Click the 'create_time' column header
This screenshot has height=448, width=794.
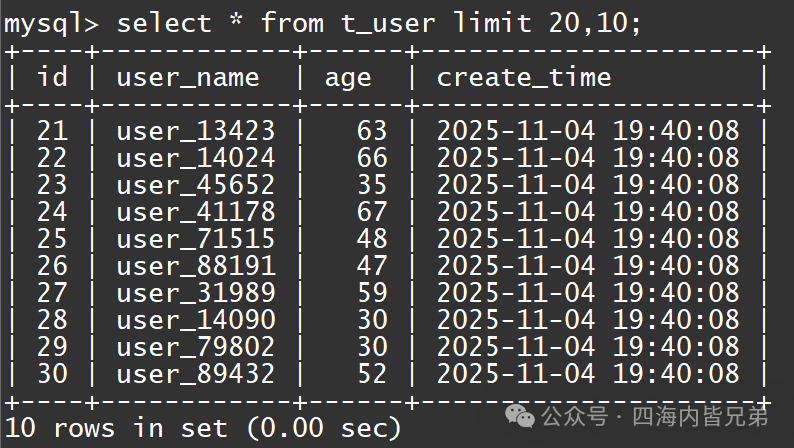(524, 78)
